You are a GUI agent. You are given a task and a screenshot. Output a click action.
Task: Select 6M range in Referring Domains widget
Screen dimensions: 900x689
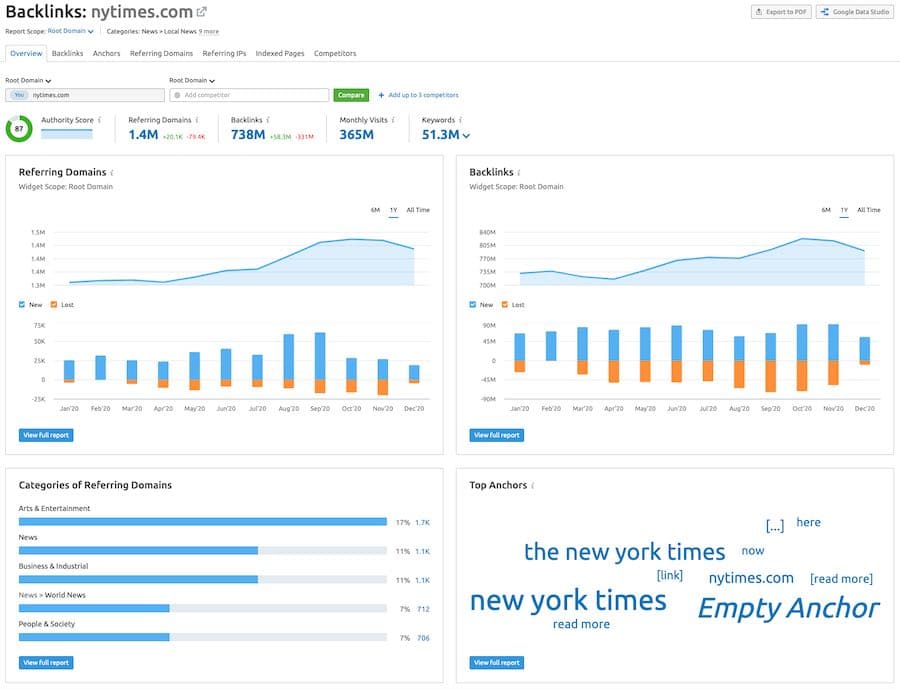[x=375, y=210]
